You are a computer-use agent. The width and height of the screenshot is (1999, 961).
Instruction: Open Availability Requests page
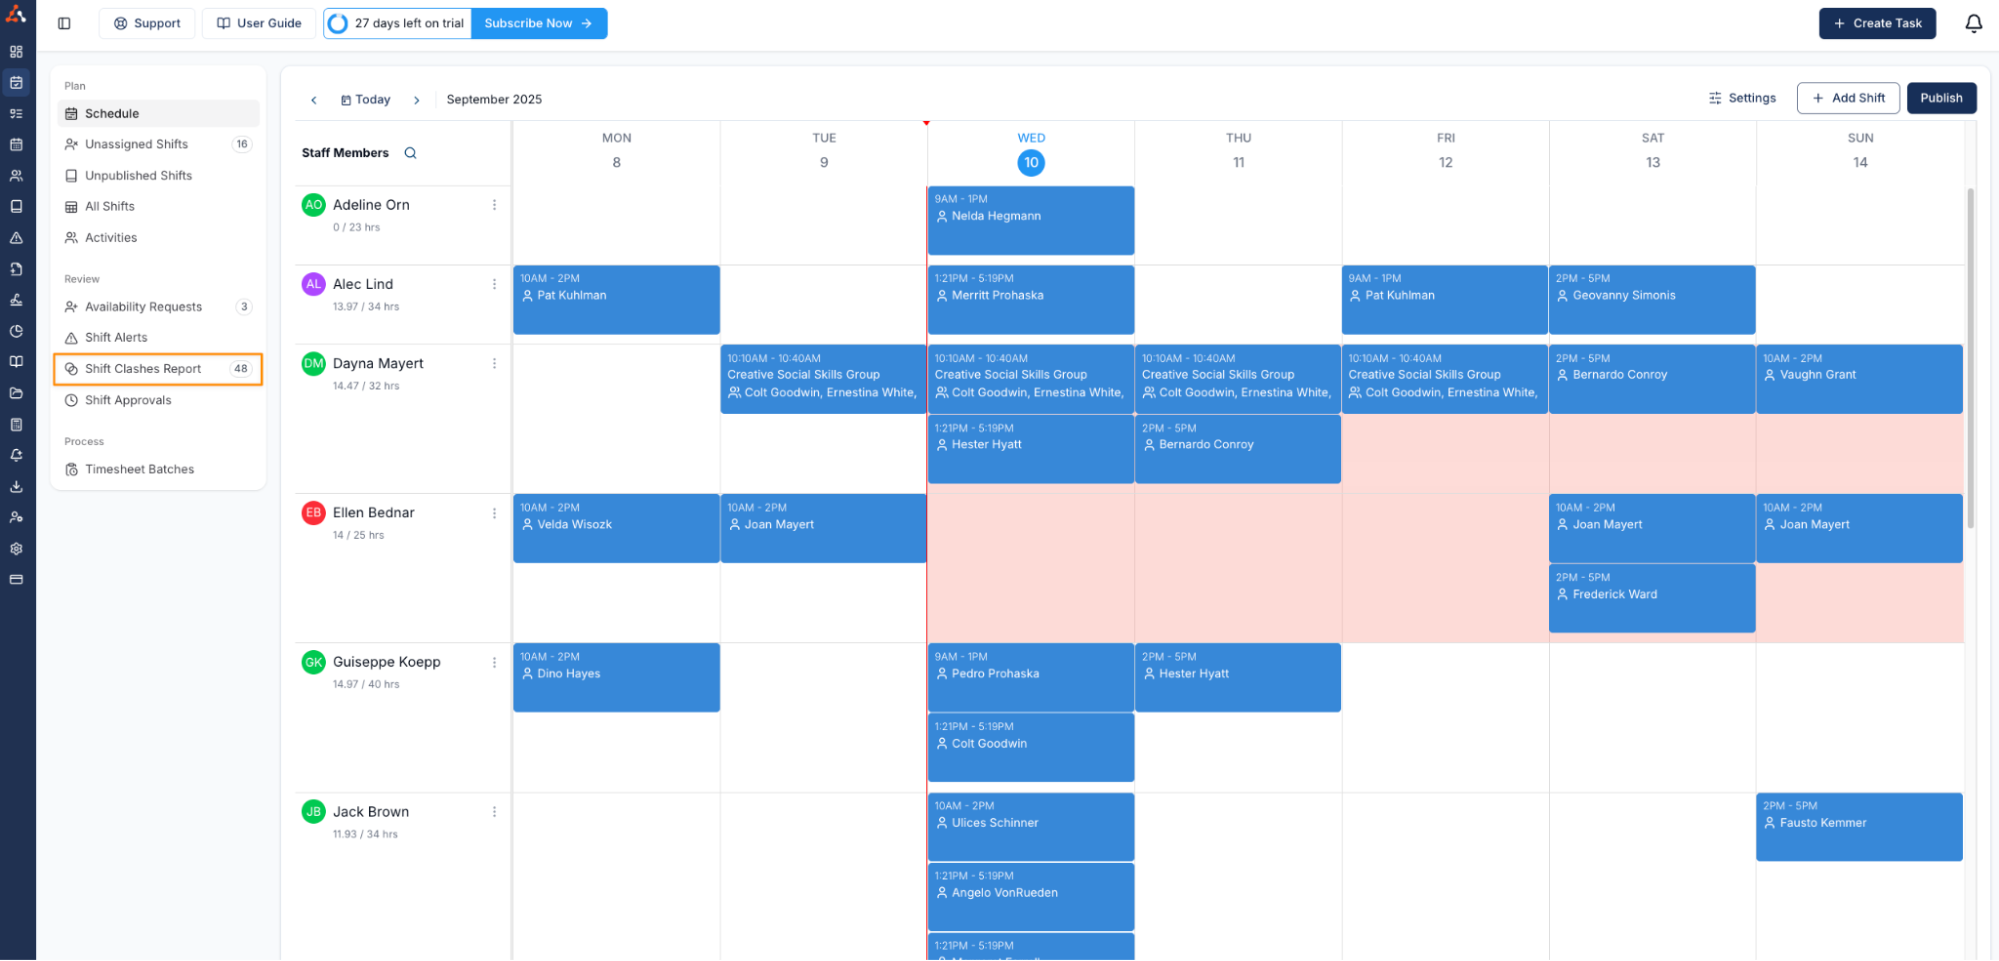143,307
